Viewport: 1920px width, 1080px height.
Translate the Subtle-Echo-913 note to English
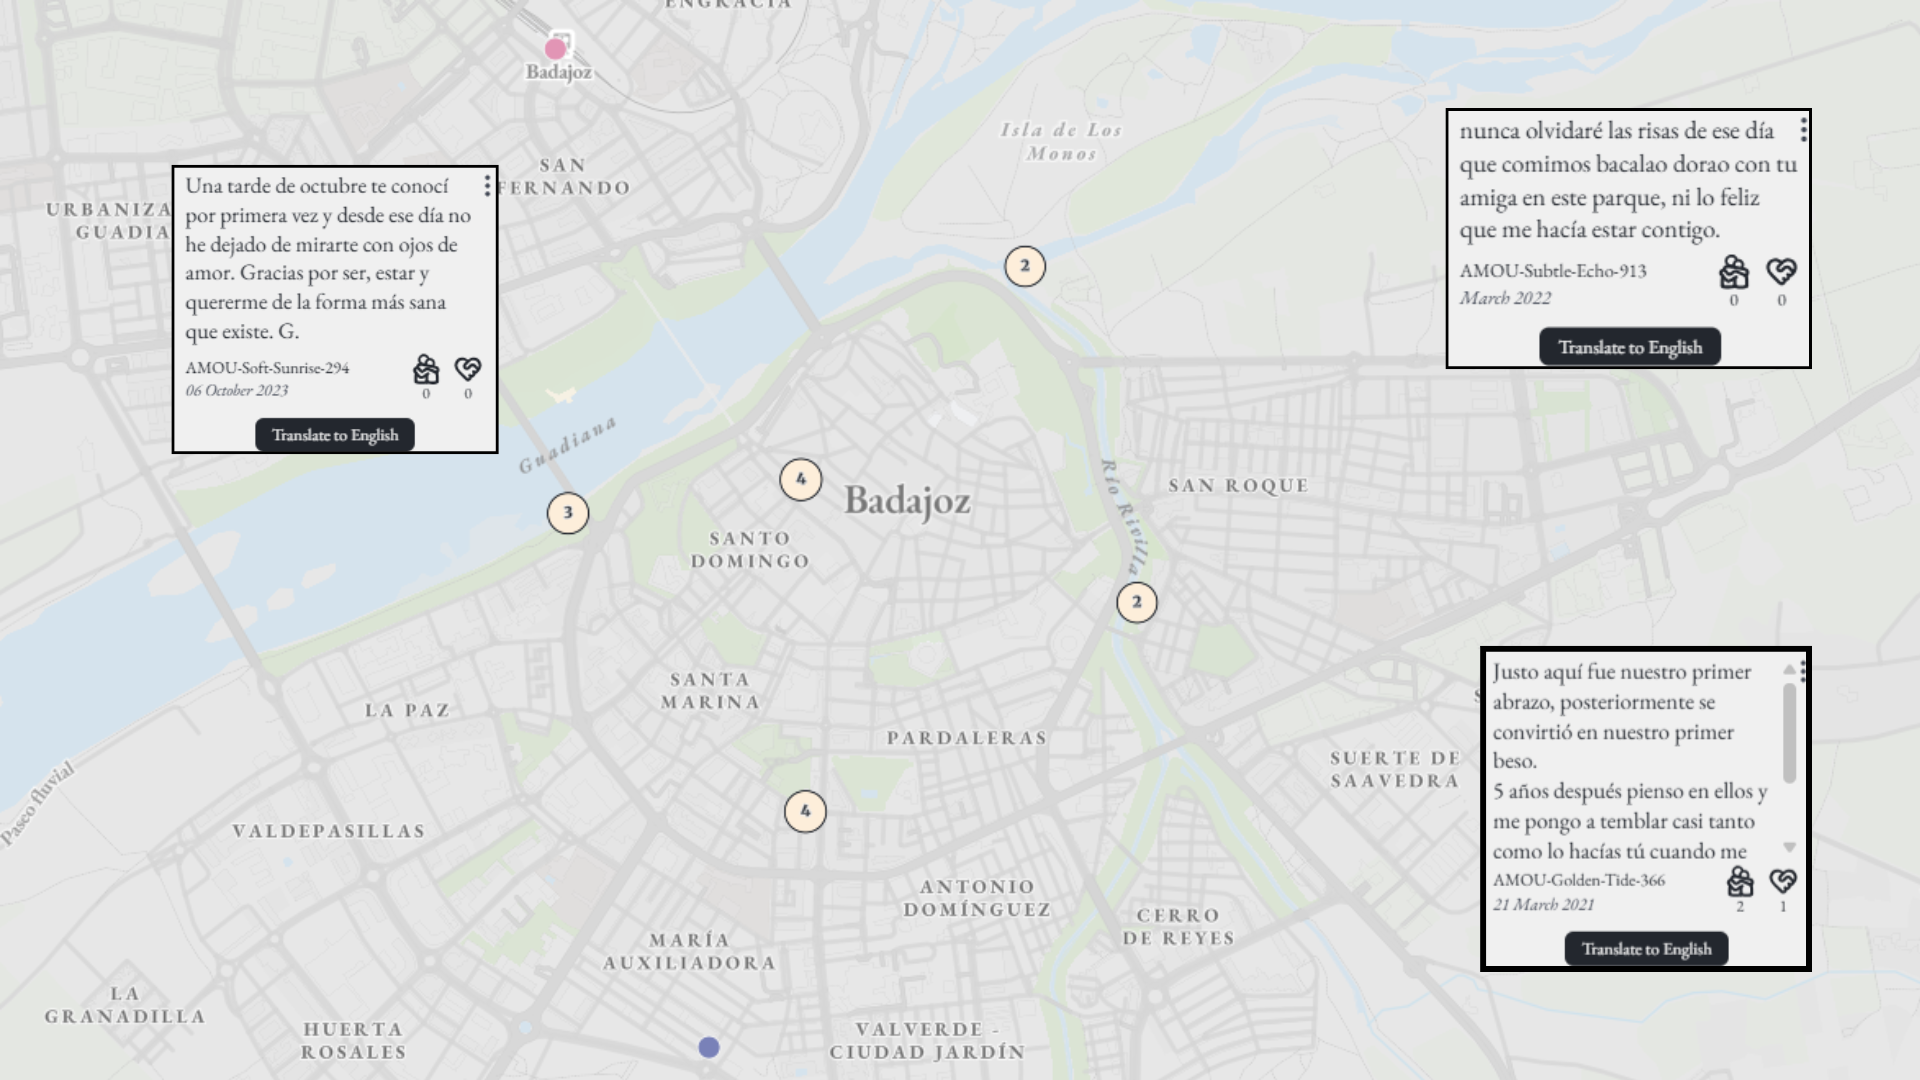(x=1630, y=347)
